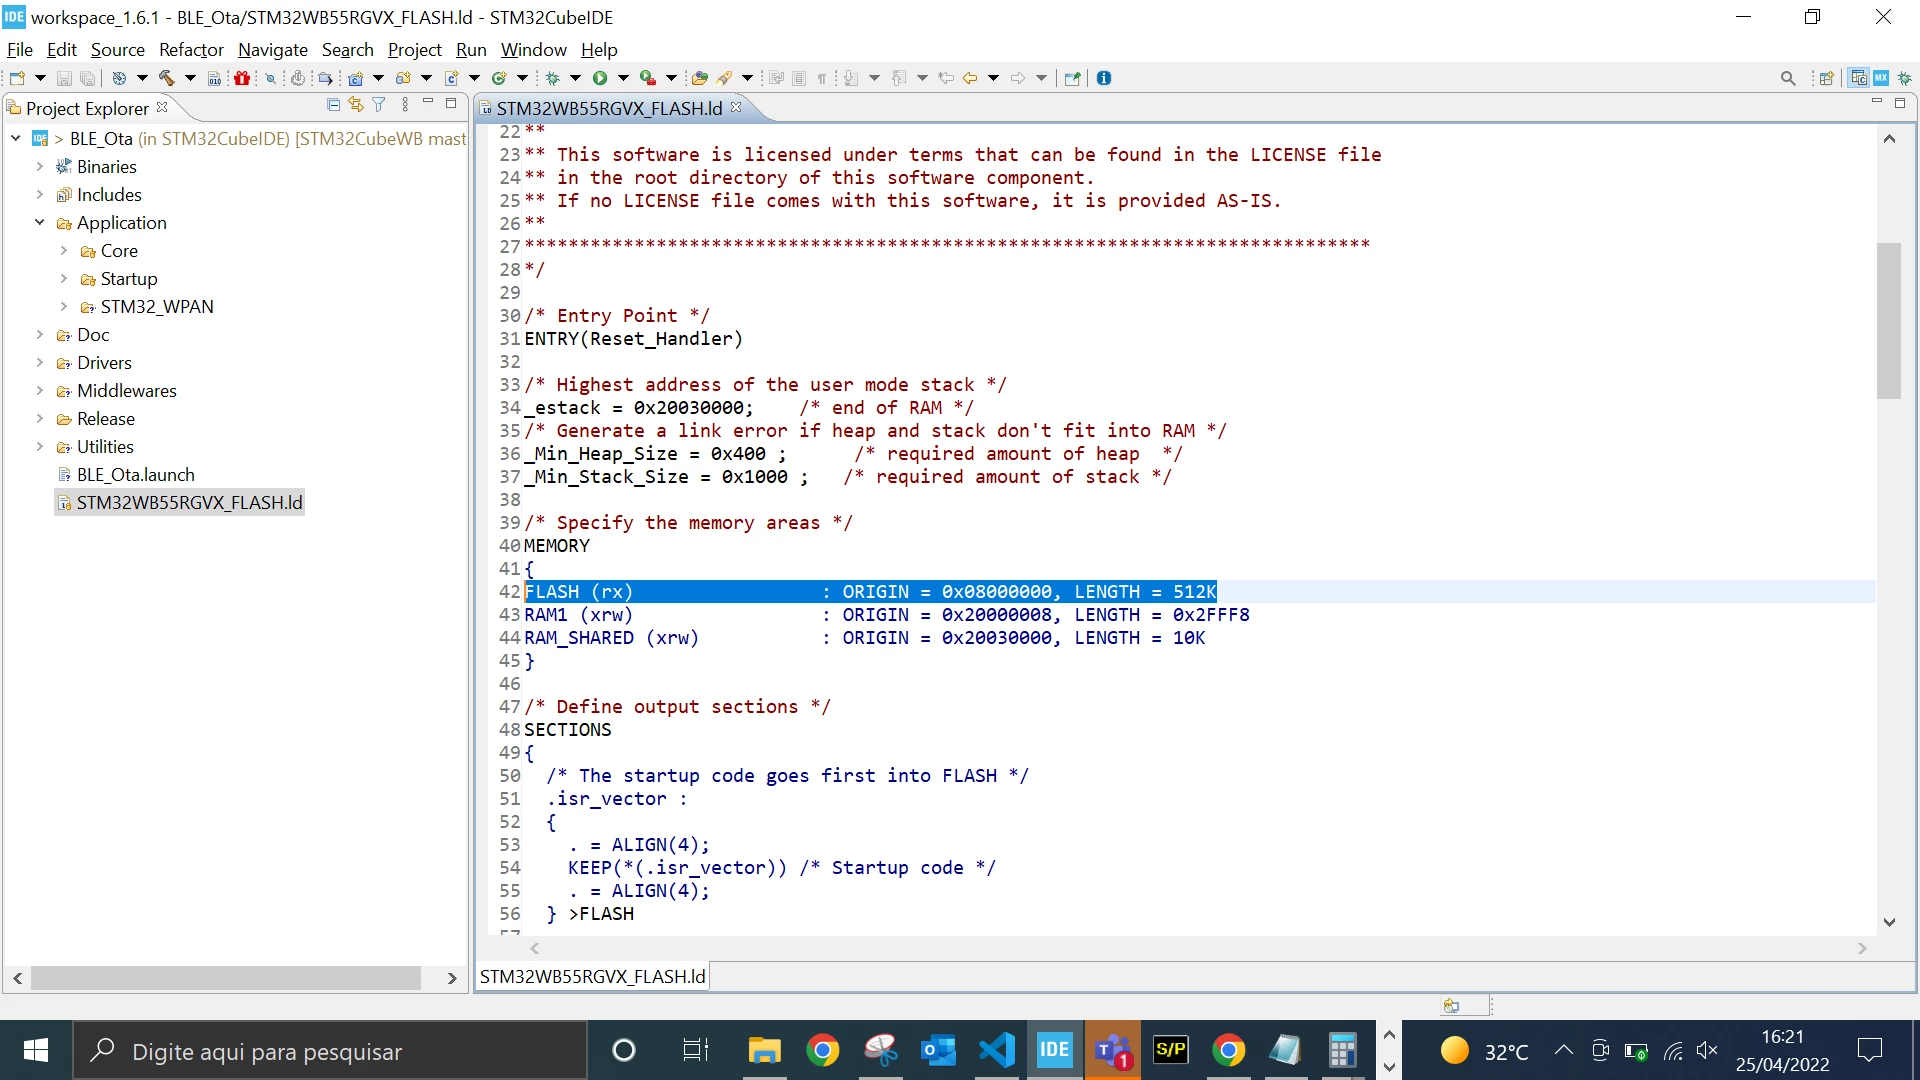
Task: Click the pin editor icon
Action: tap(1073, 78)
